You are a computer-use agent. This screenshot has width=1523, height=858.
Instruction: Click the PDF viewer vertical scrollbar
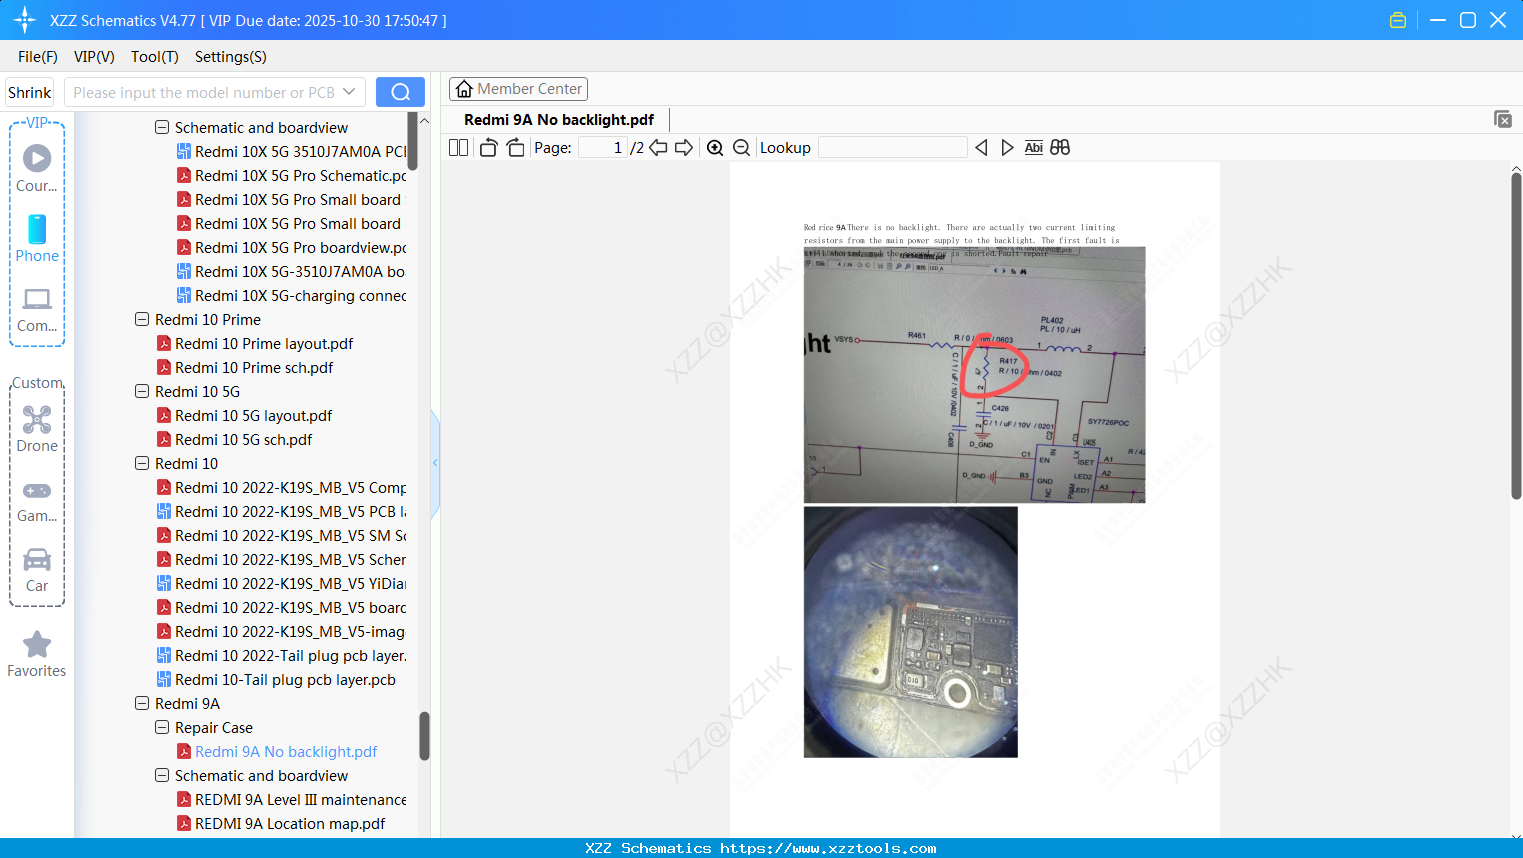pyautogui.click(x=1516, y=336)
